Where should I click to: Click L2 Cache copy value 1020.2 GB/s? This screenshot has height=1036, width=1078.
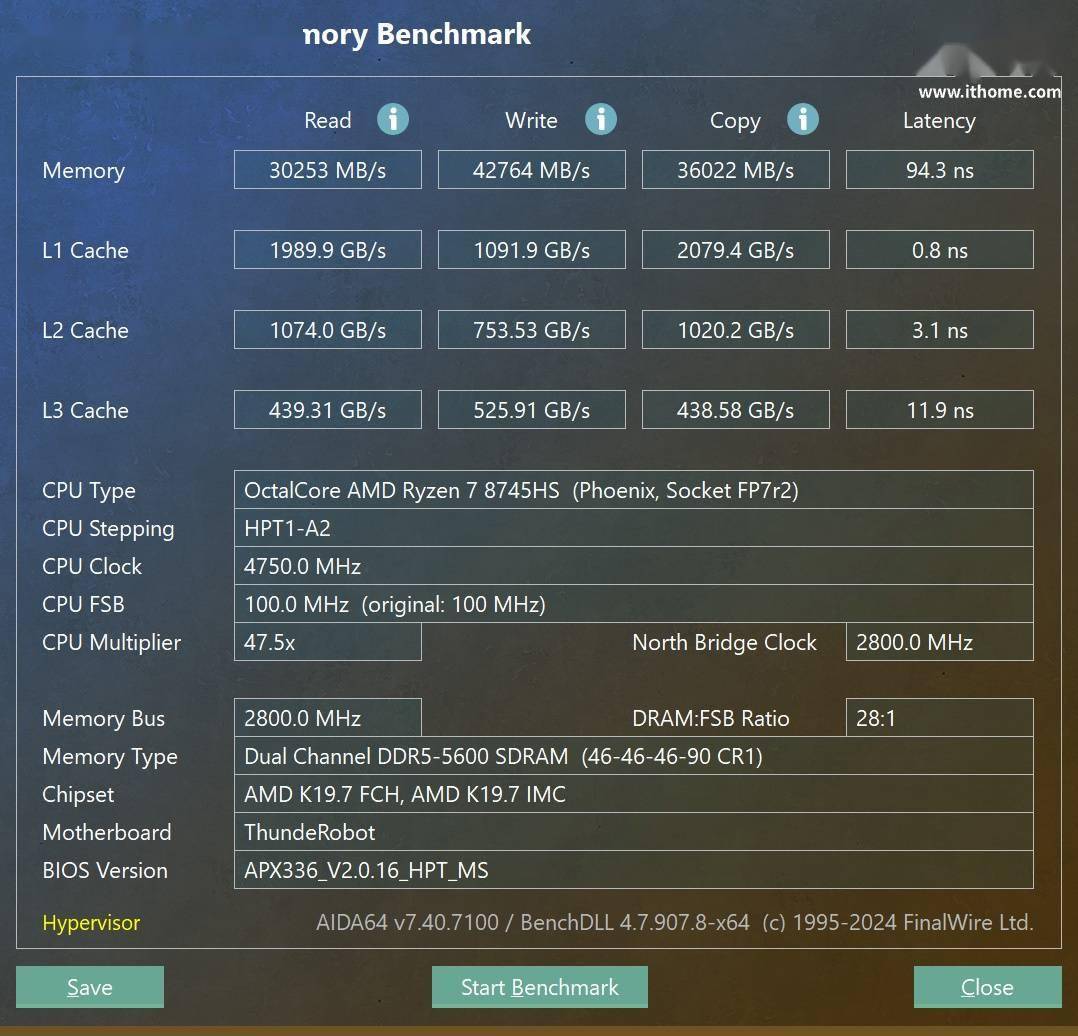[736, 330]
